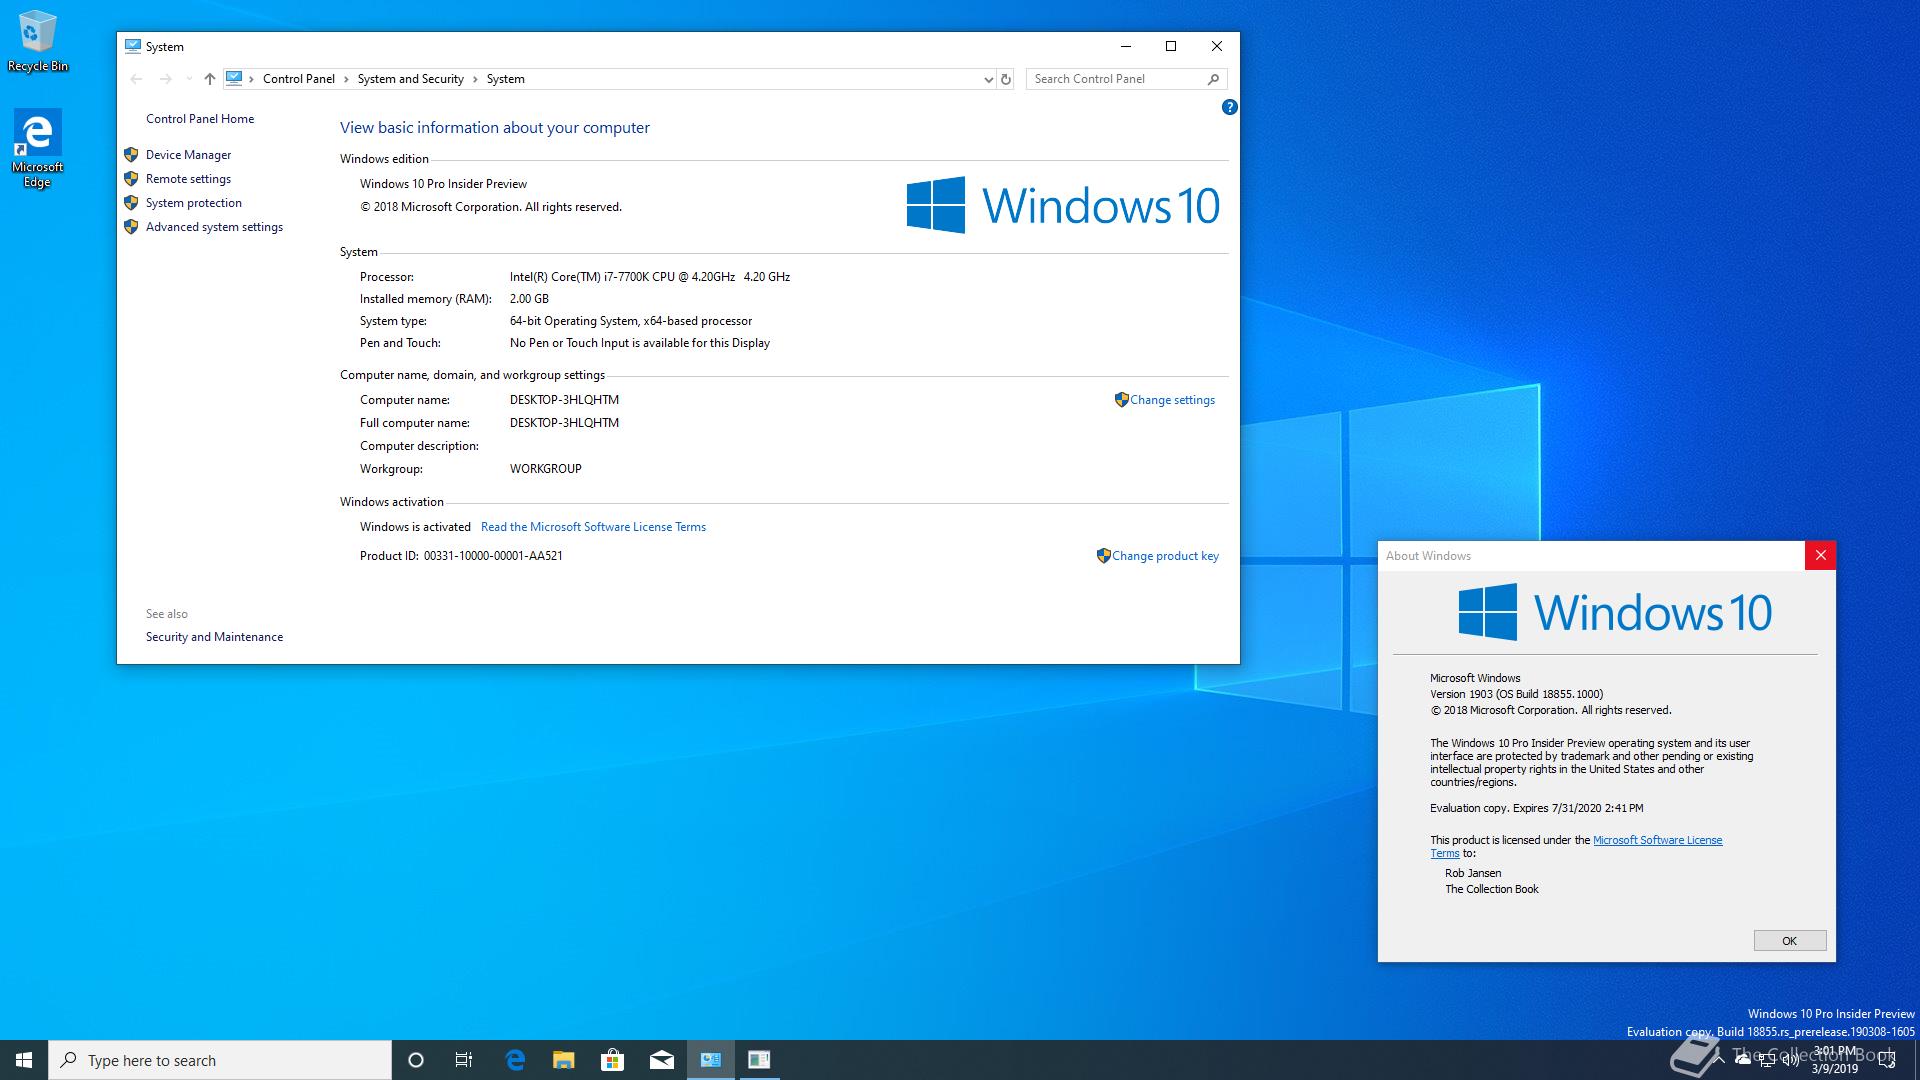Image resolution: width=1920 pixels, height=1080 pixels.
Task: Open the Recycle Bin desktop icon
Action: [x=38, y=42]
